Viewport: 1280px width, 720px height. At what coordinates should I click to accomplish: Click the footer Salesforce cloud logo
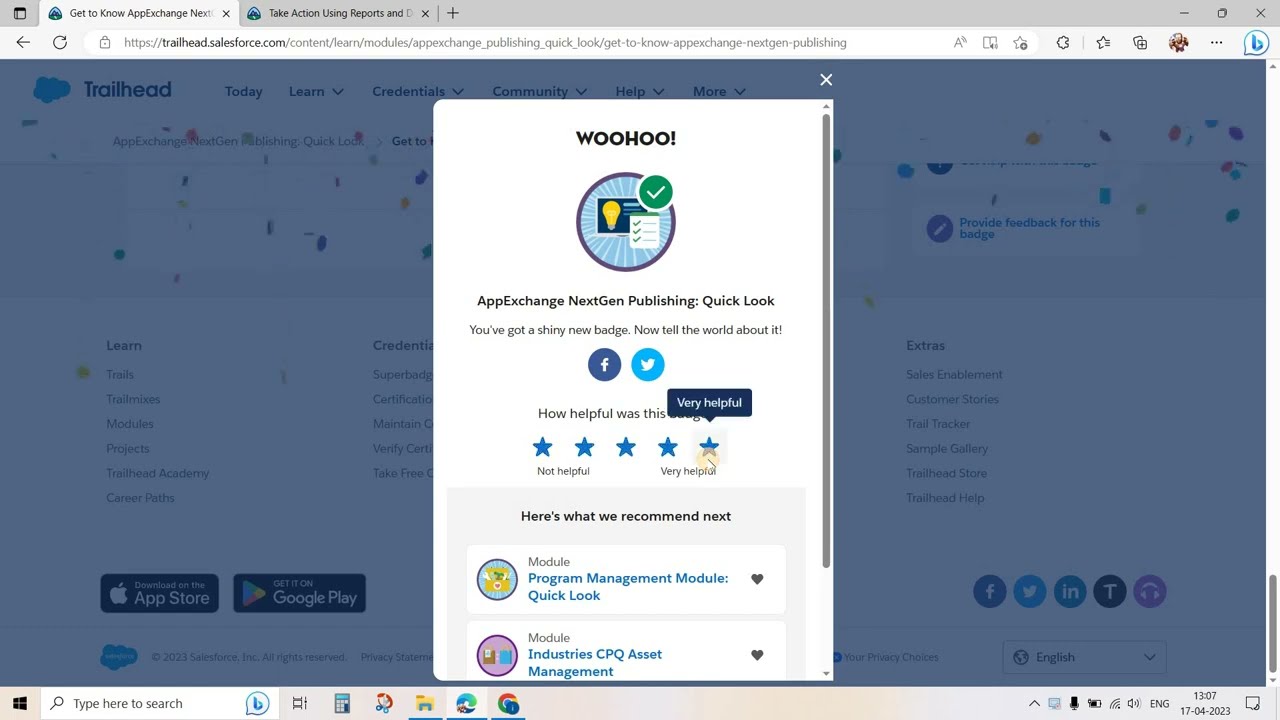(119, 657)
